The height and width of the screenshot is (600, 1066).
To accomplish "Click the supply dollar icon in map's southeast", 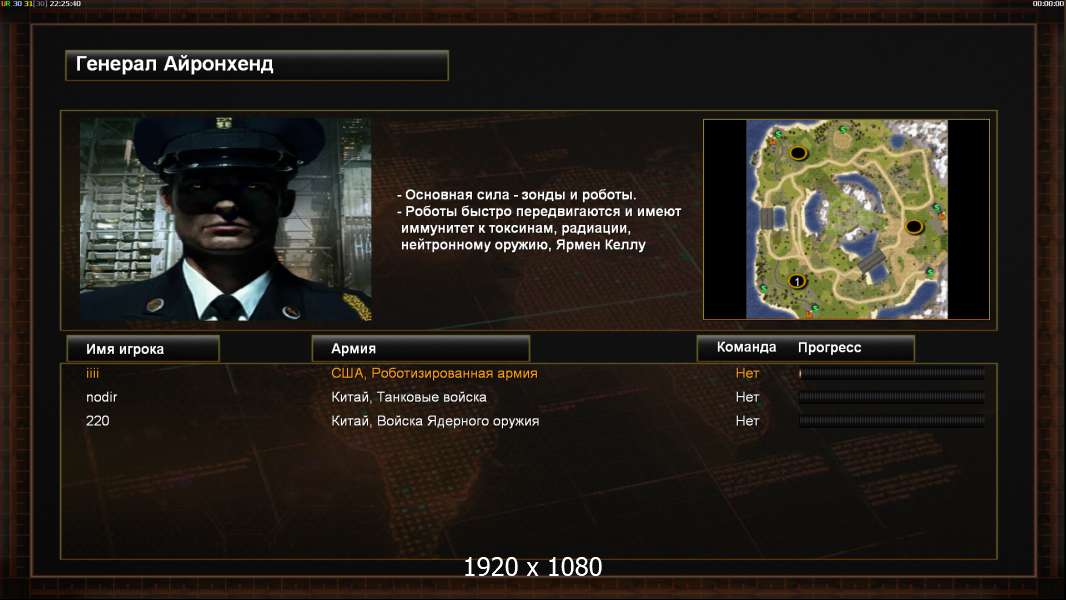I will coord(930,272).
